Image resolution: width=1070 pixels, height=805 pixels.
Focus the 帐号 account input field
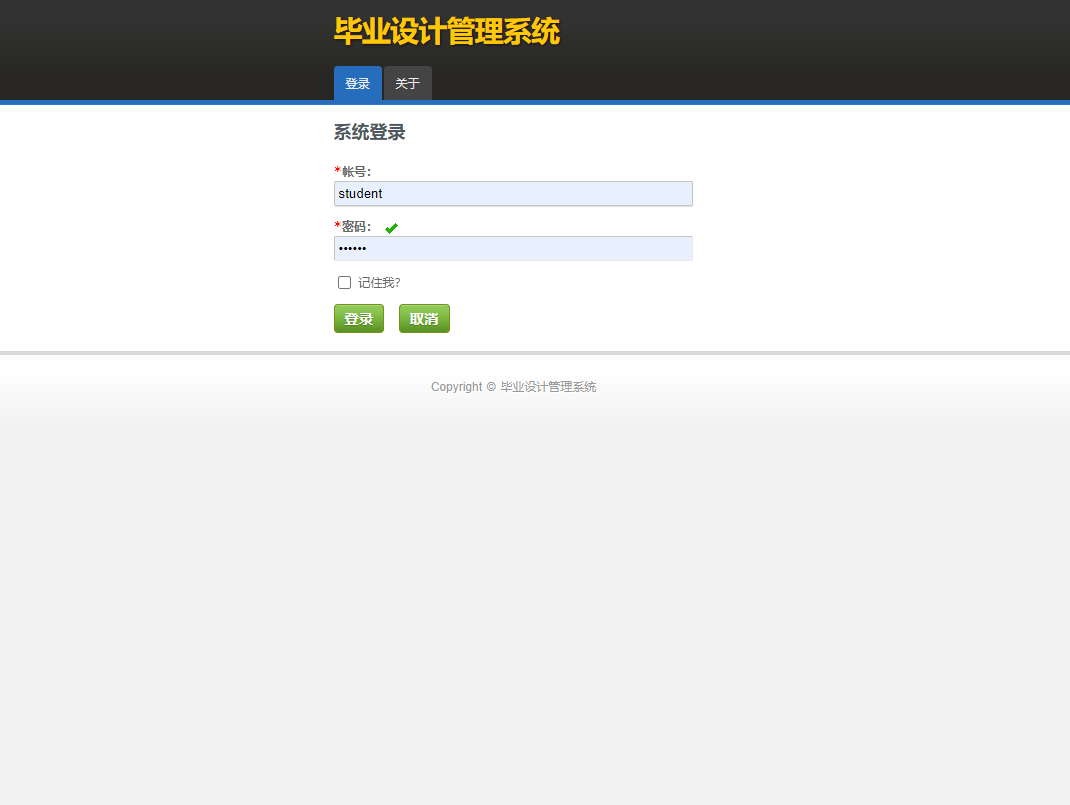pos(513,193)
